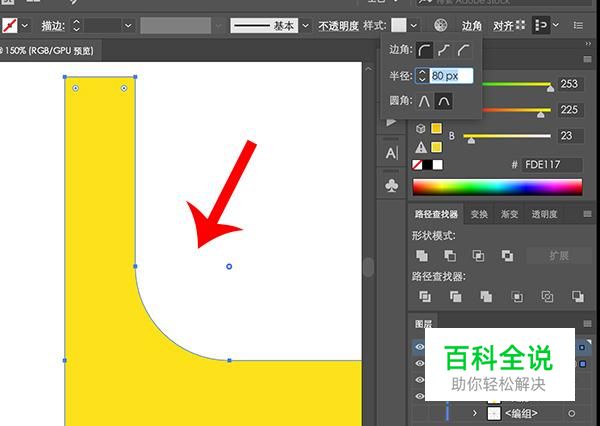Viewport: 600px width, 426px height.
Task: Click the Merge pathfinder icon
Action: (x=486, y=296)
